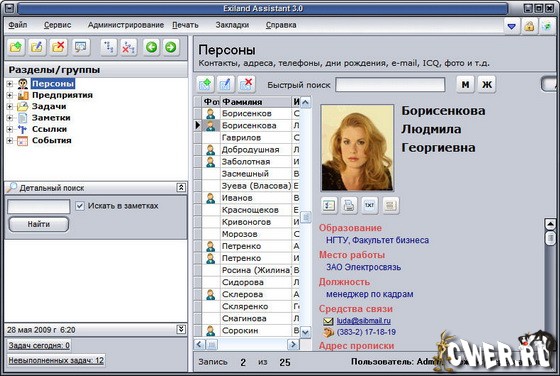Select the Предприятия tree item
560x376 pixels.
coord(62,95)
